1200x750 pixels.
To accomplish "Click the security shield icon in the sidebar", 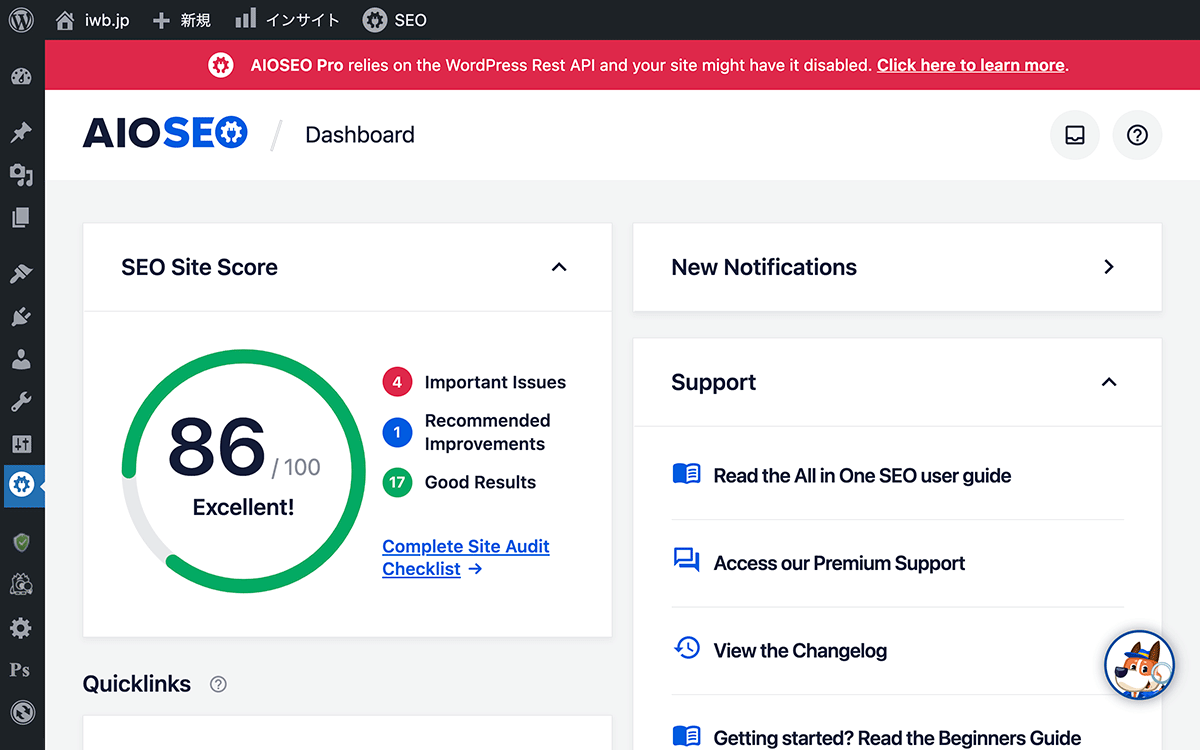I will 21,543.
